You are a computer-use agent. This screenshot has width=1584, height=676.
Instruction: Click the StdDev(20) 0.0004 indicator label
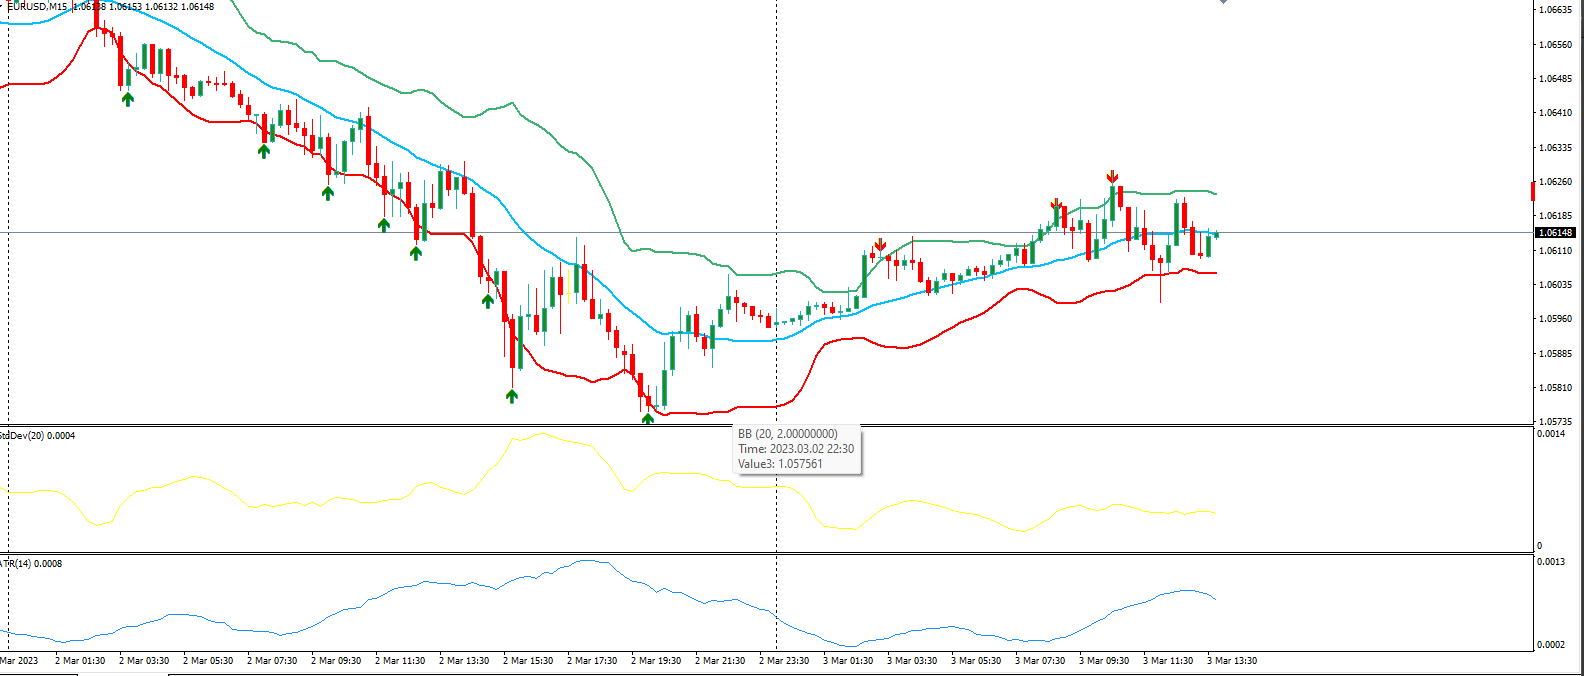click(x=37, y=435)
